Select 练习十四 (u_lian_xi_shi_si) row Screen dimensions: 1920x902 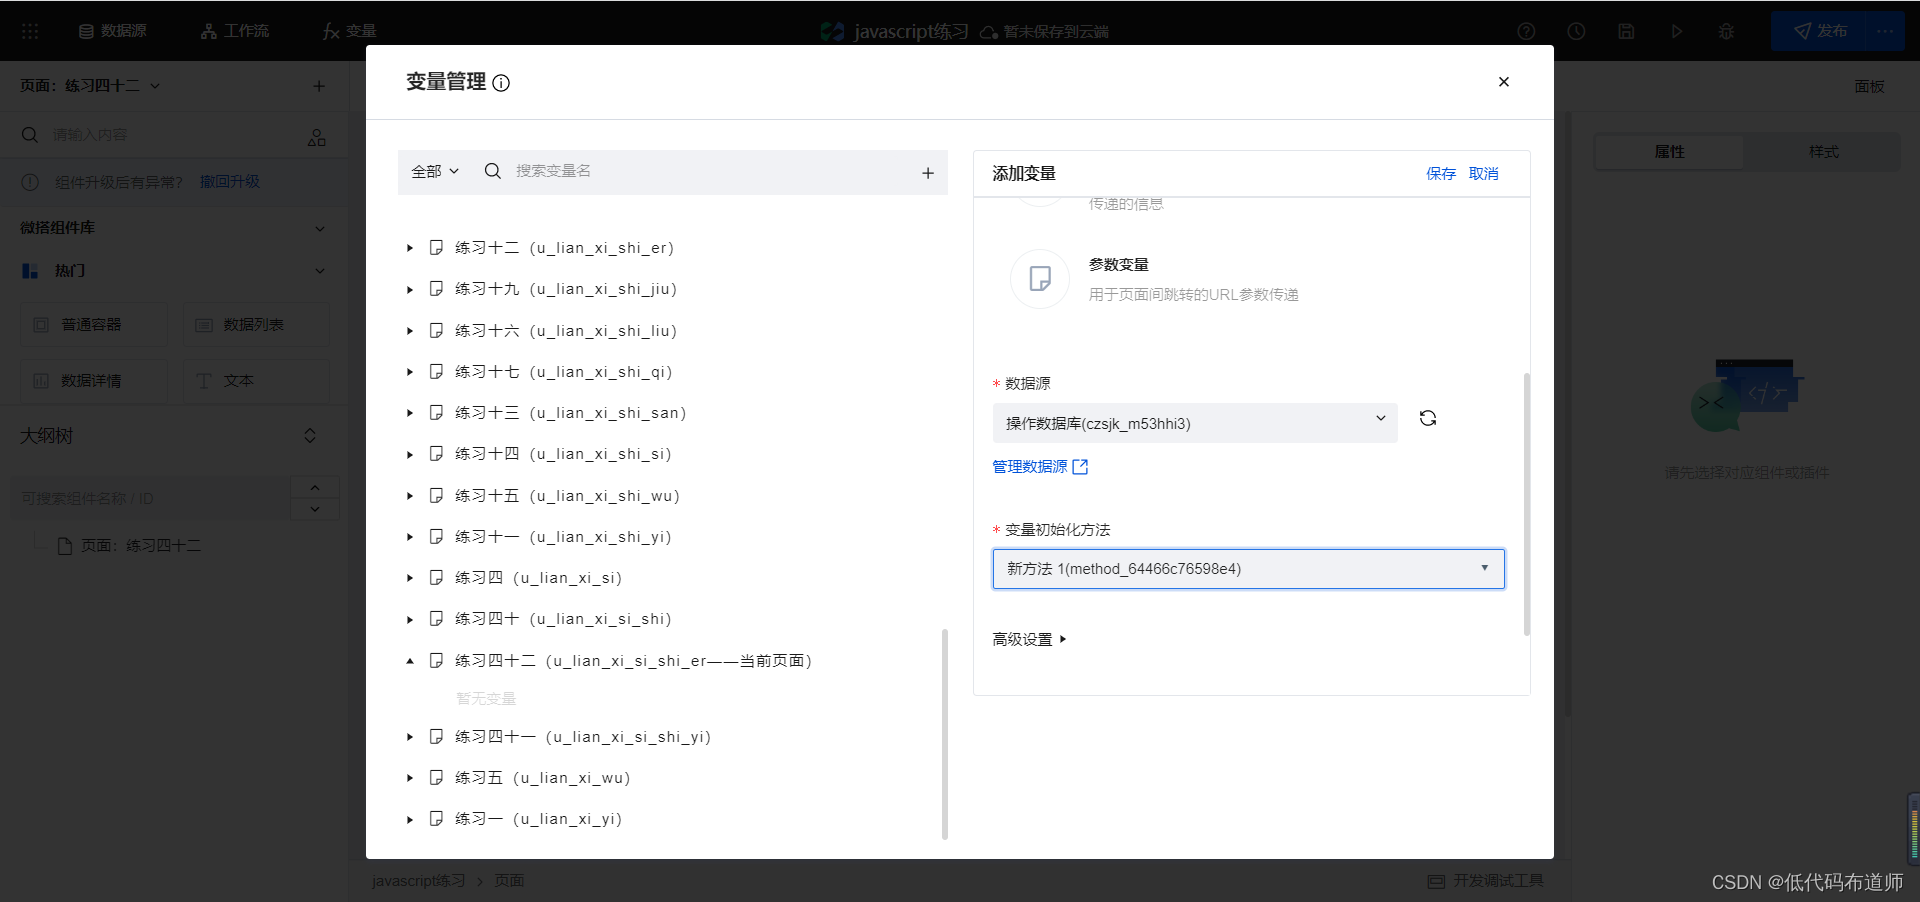tap(563, 454)
